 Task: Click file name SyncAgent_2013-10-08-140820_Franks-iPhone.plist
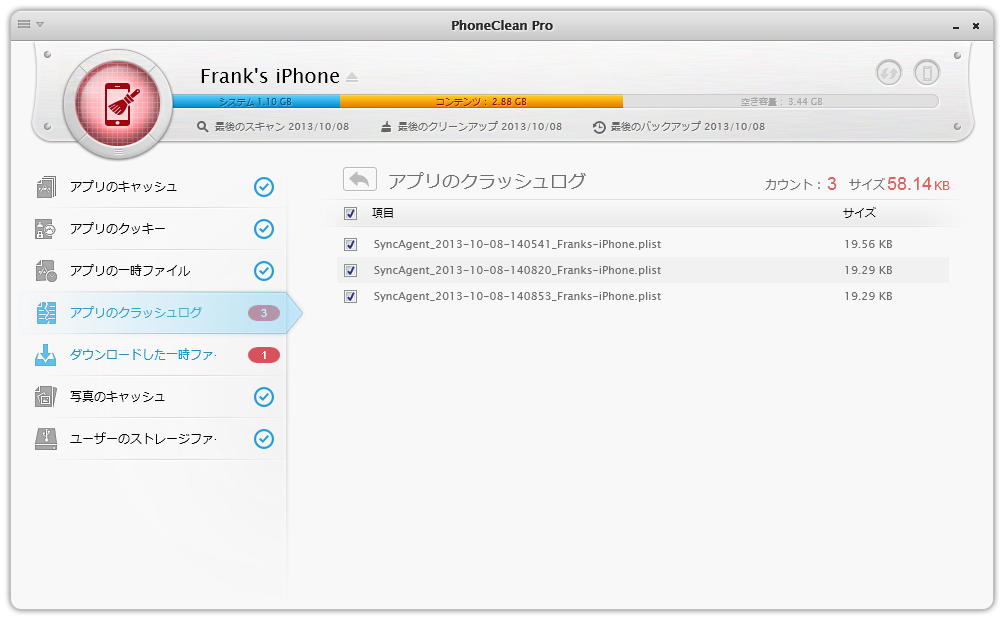coord(517,270)
